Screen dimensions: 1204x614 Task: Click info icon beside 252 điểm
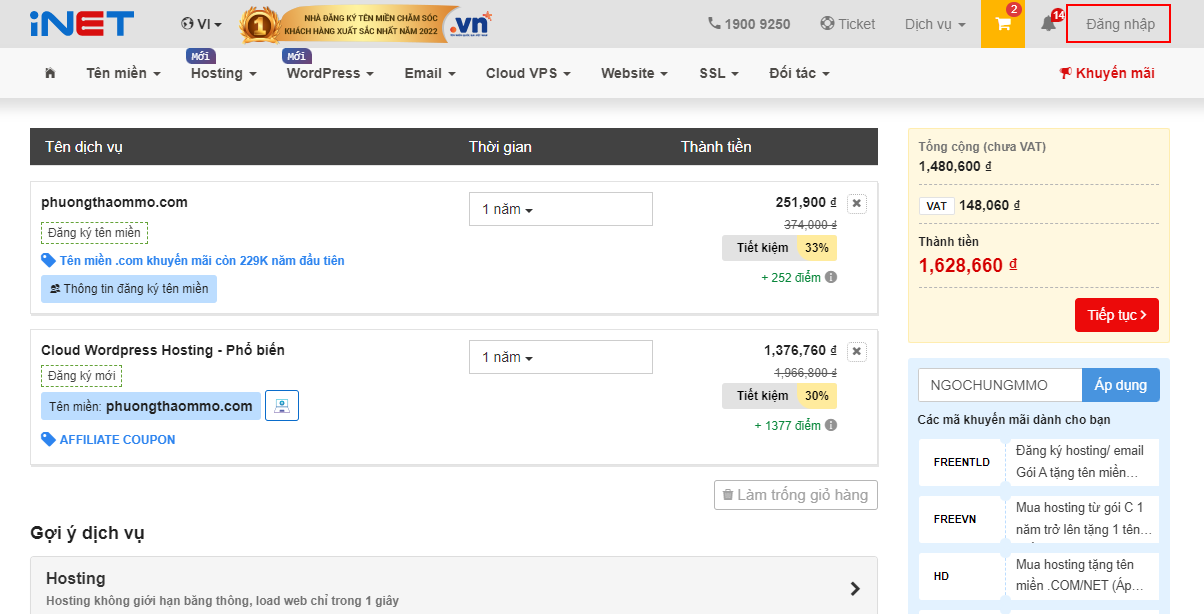point(831,277)
